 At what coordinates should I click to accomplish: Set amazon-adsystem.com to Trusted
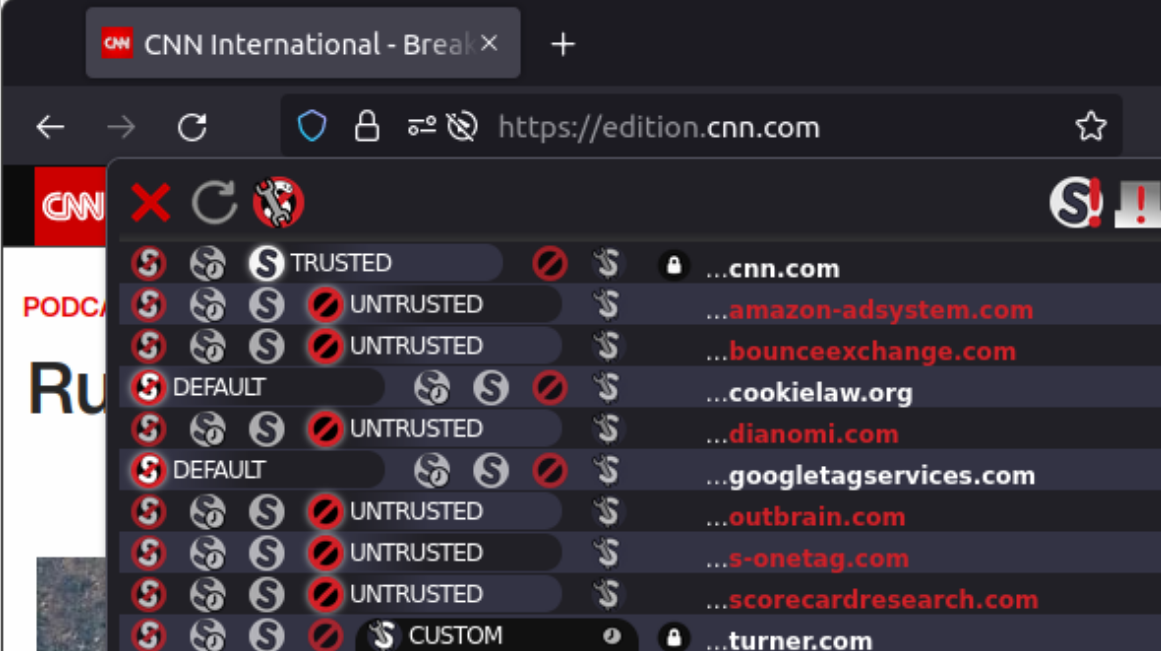pyautogui.click(x=266, y=305)
